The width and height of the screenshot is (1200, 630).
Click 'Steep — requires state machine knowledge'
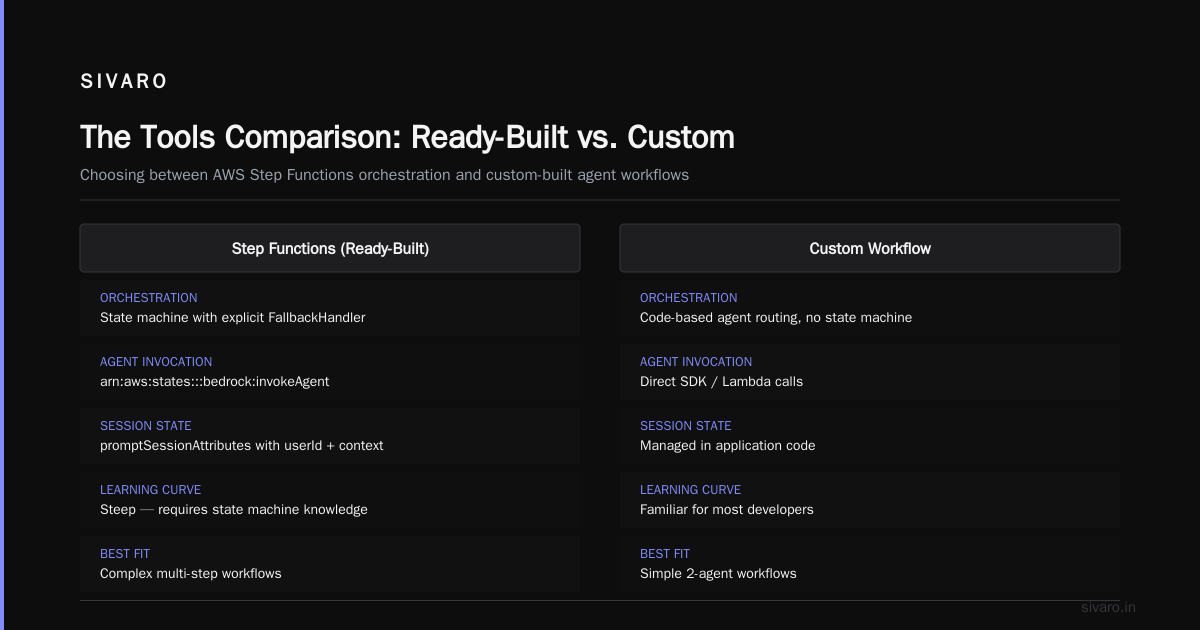234,510
